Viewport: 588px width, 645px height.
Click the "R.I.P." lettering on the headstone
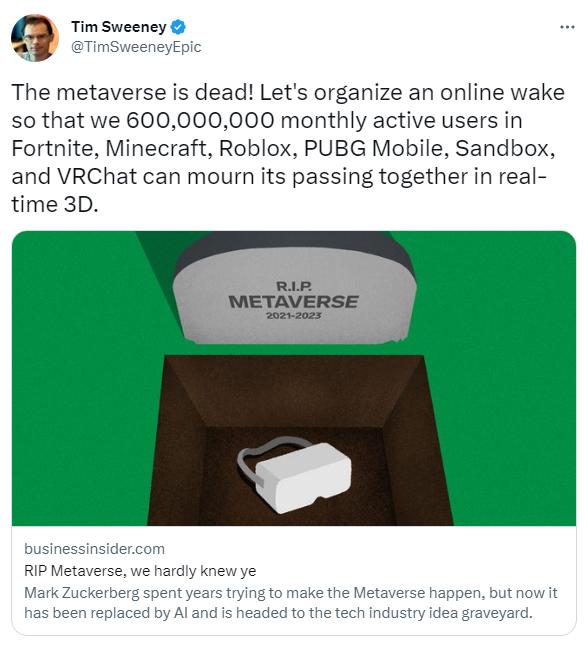(294, 286)
